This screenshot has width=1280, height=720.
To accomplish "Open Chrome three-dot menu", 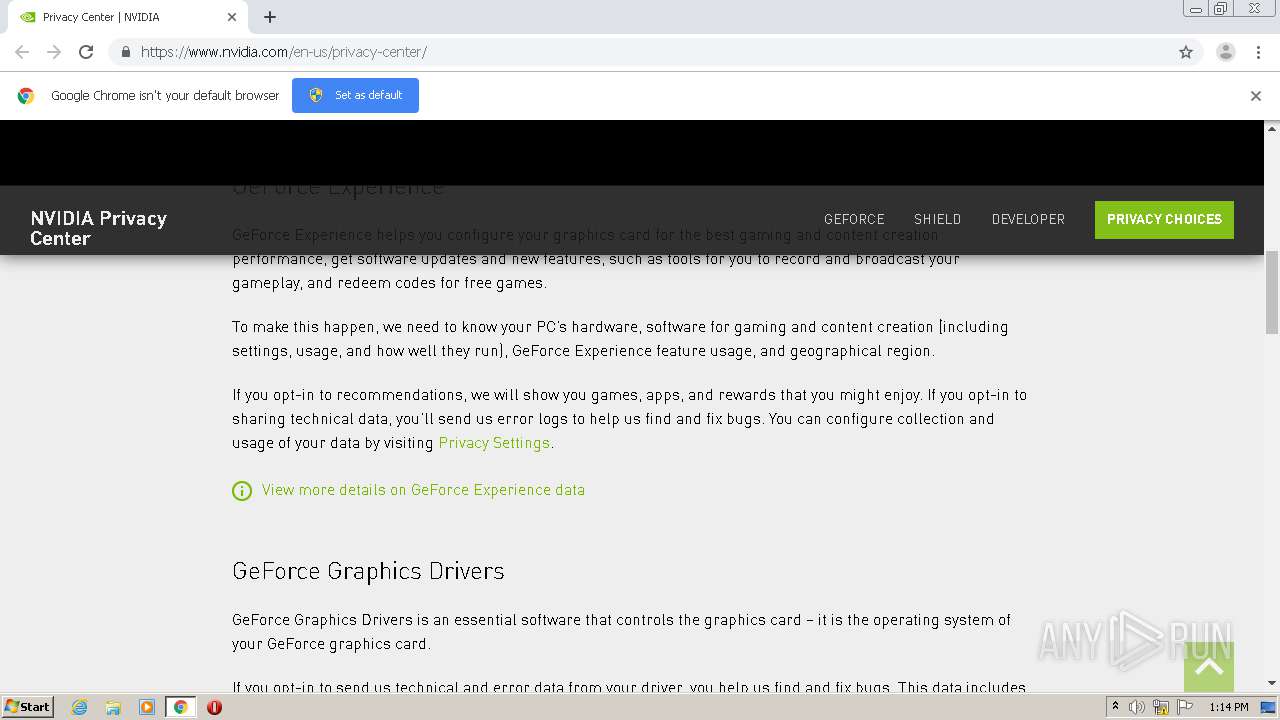I will [x=1258, y=52].
